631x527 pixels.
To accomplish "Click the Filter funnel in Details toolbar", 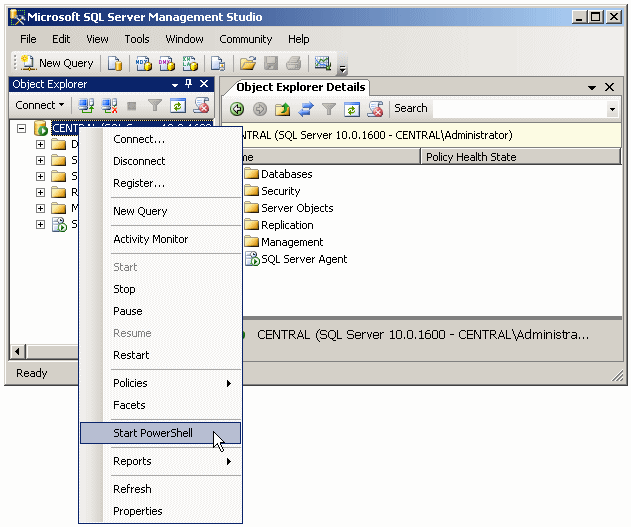I will click(x=329, y=109).
